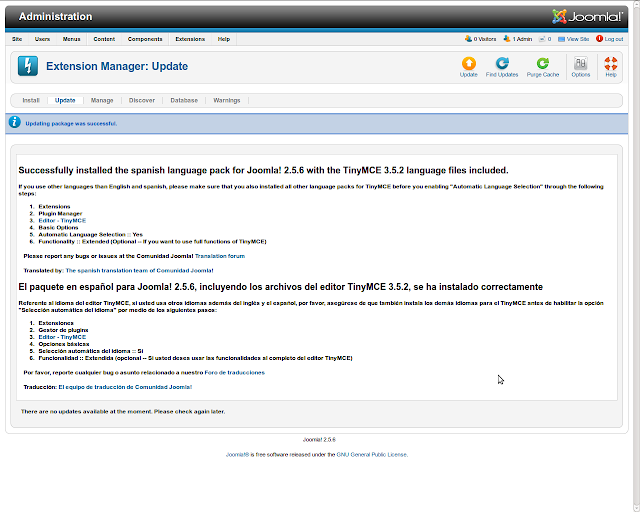
Task: Open the Foro de traducciones link
Action: coord(234,372)
